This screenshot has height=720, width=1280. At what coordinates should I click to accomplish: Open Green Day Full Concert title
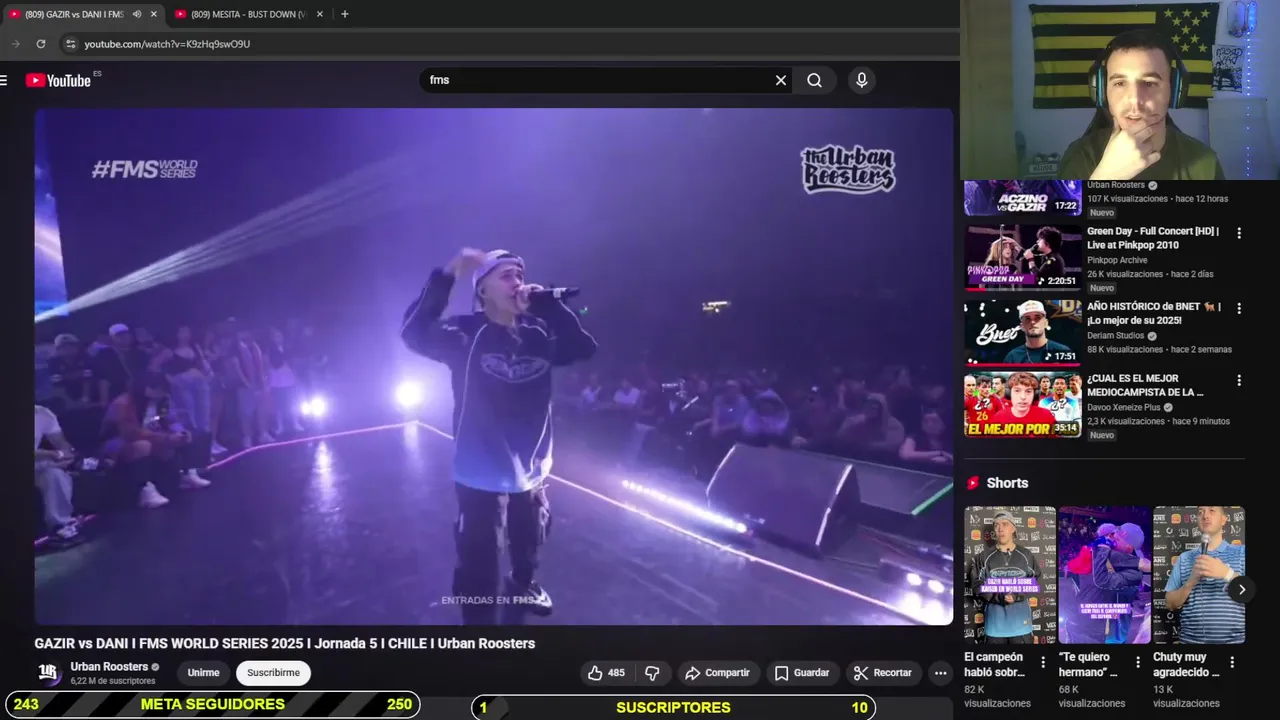tap(1153, 238)
